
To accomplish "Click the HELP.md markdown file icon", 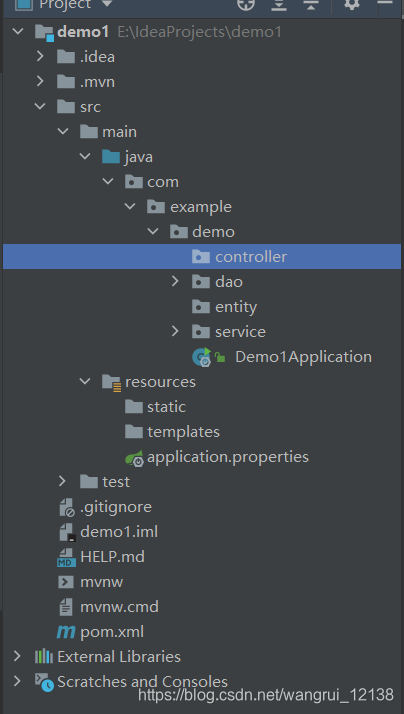I will pyautogui.click(x=66, y=557).
